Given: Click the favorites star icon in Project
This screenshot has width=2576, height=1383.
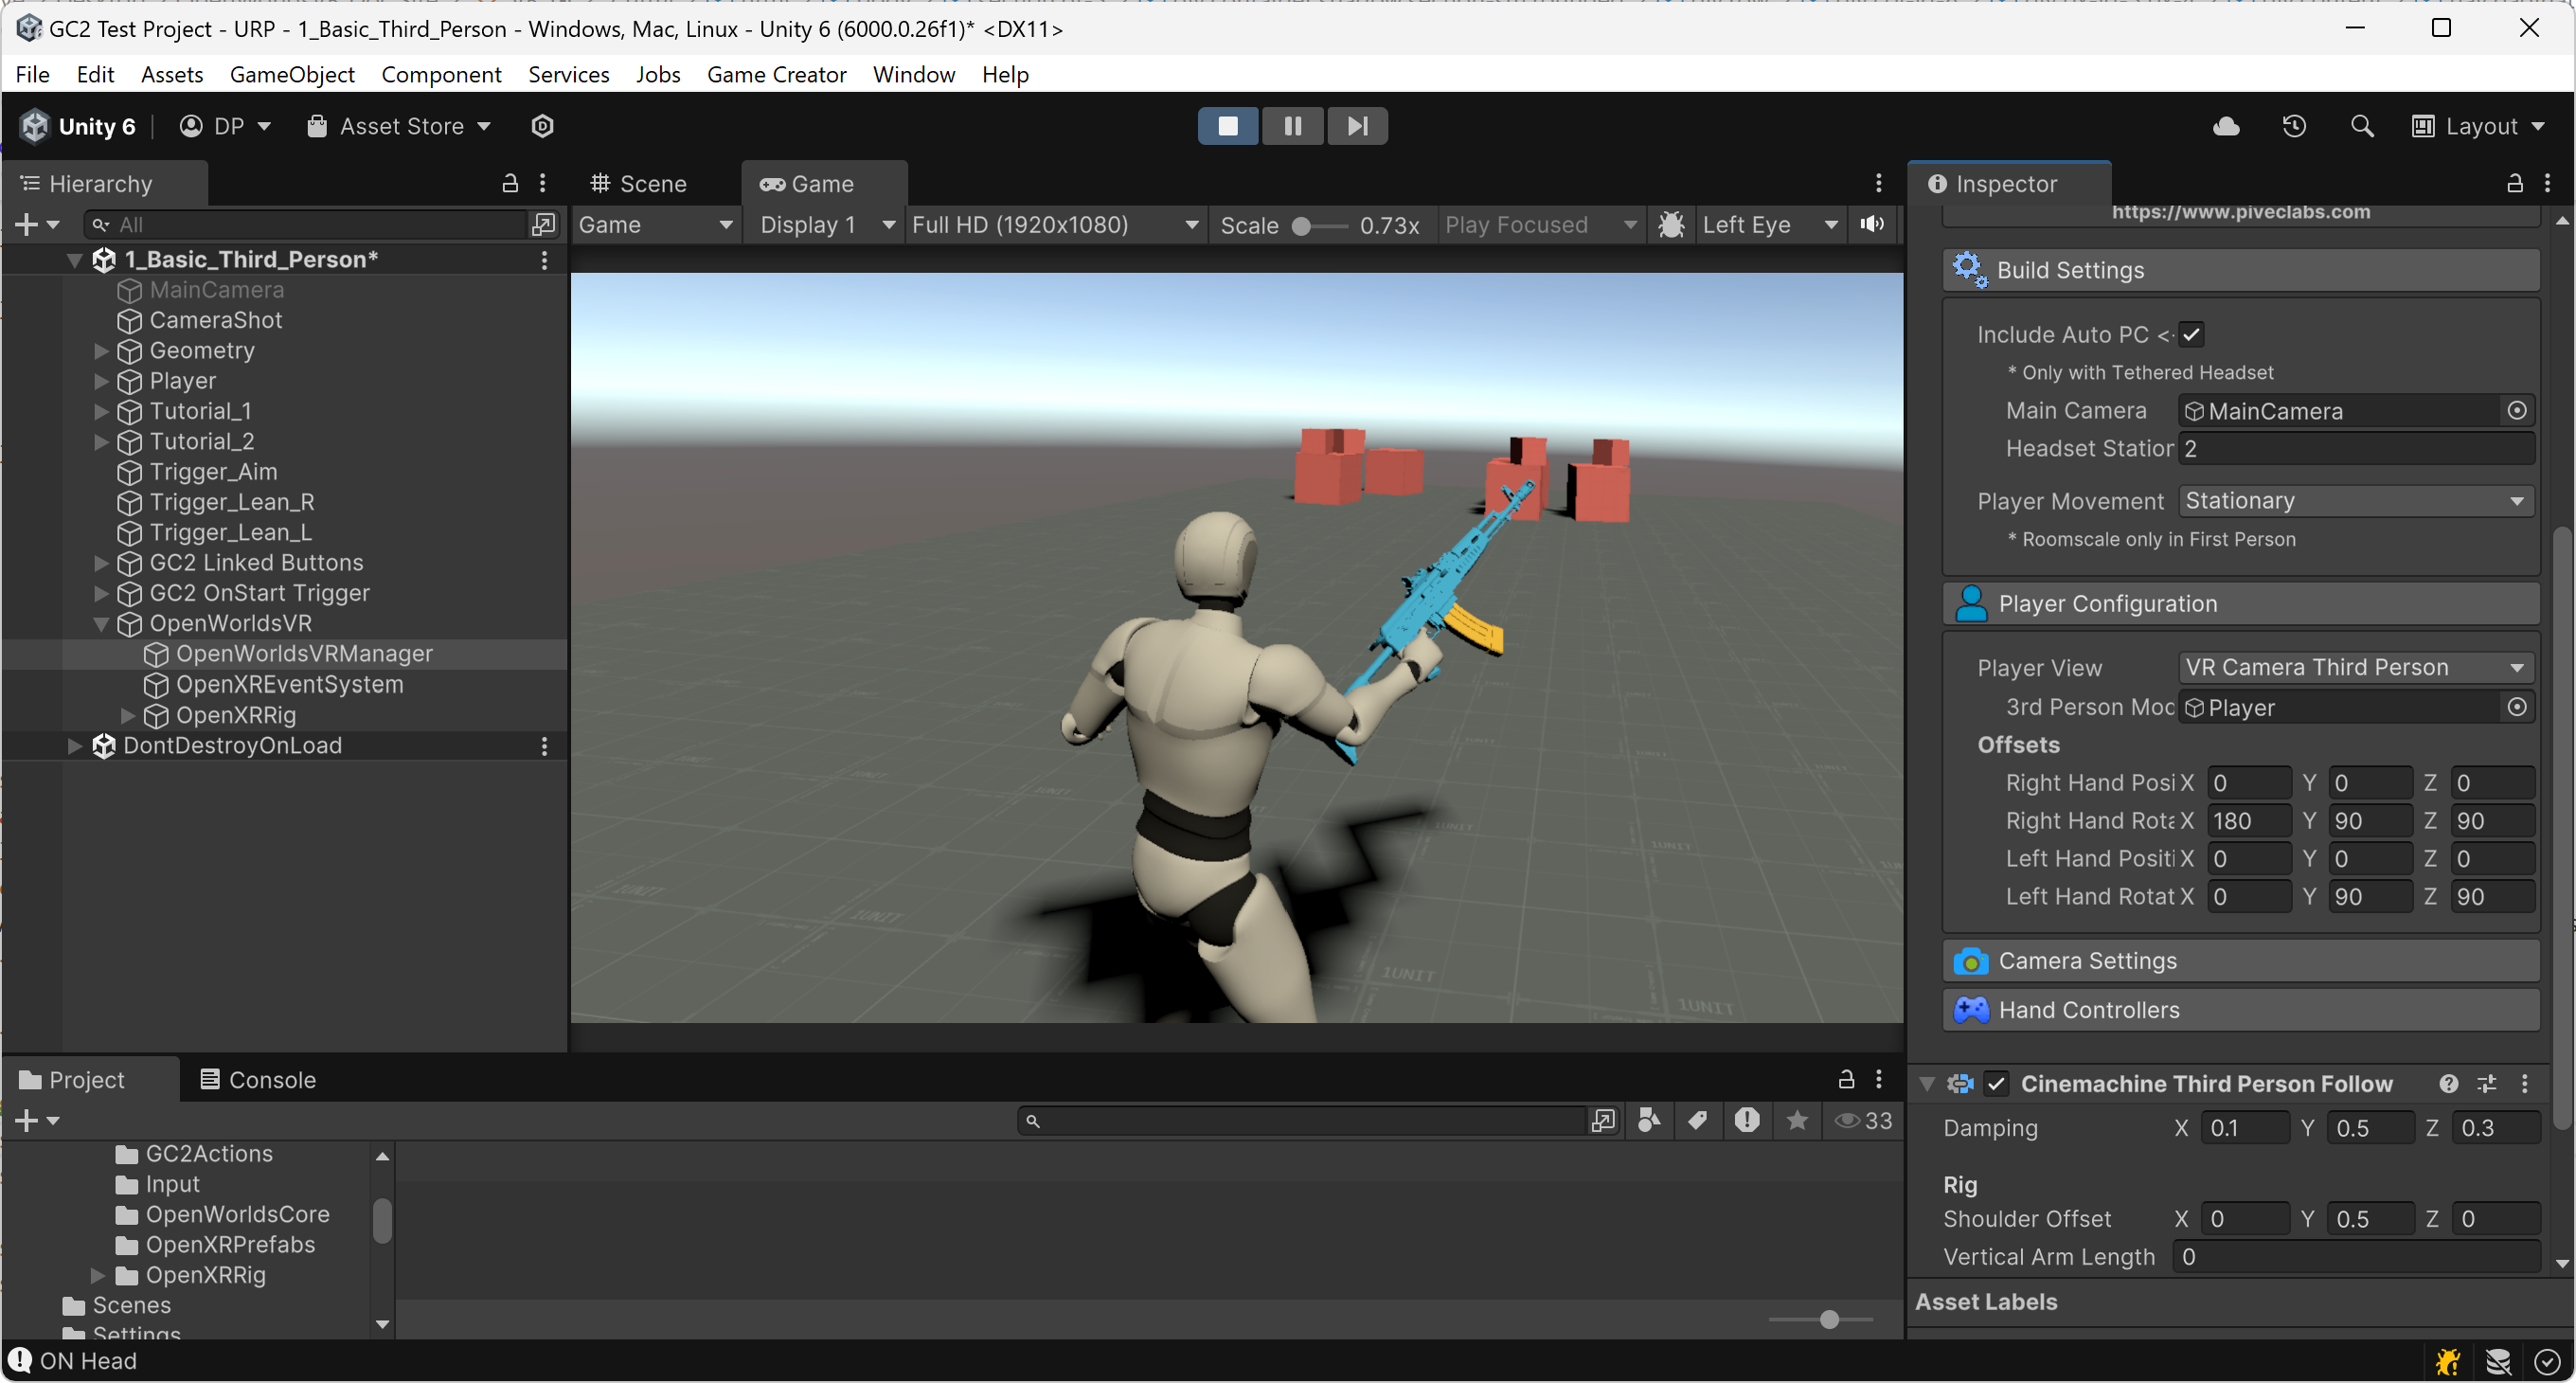Looking at the screenshot, I should coord(1797,1120).
